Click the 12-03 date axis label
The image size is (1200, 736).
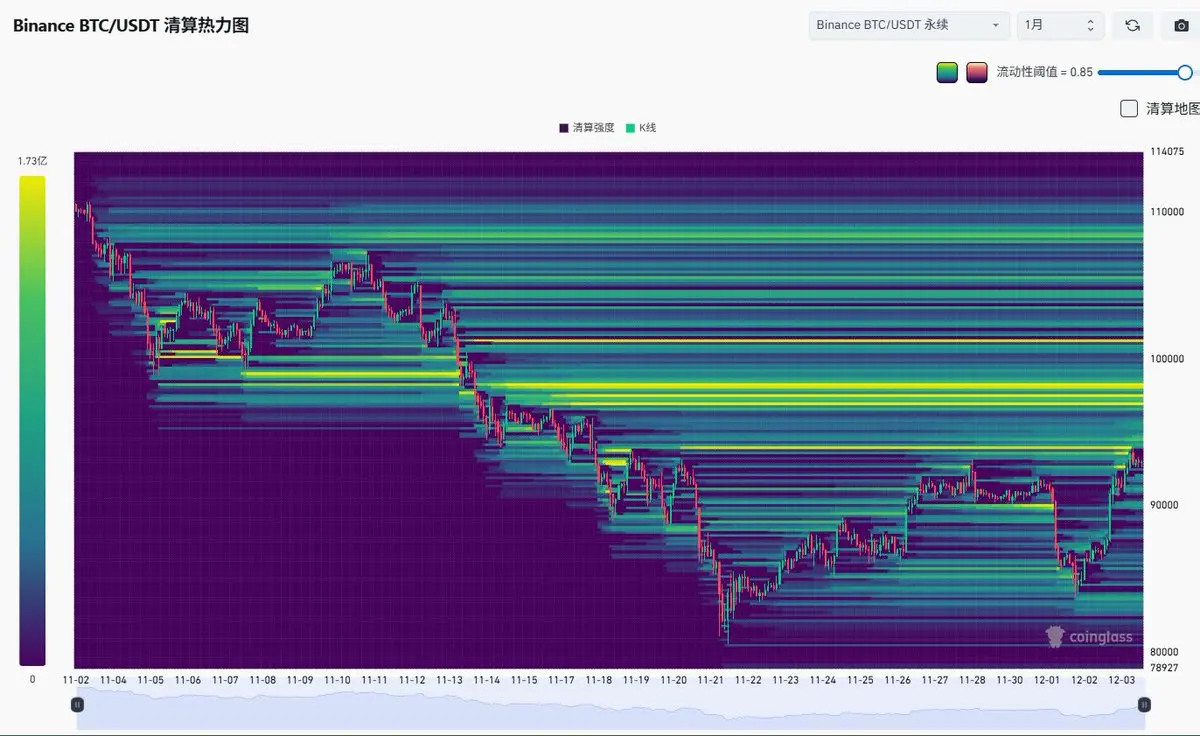pos(1122,680)
